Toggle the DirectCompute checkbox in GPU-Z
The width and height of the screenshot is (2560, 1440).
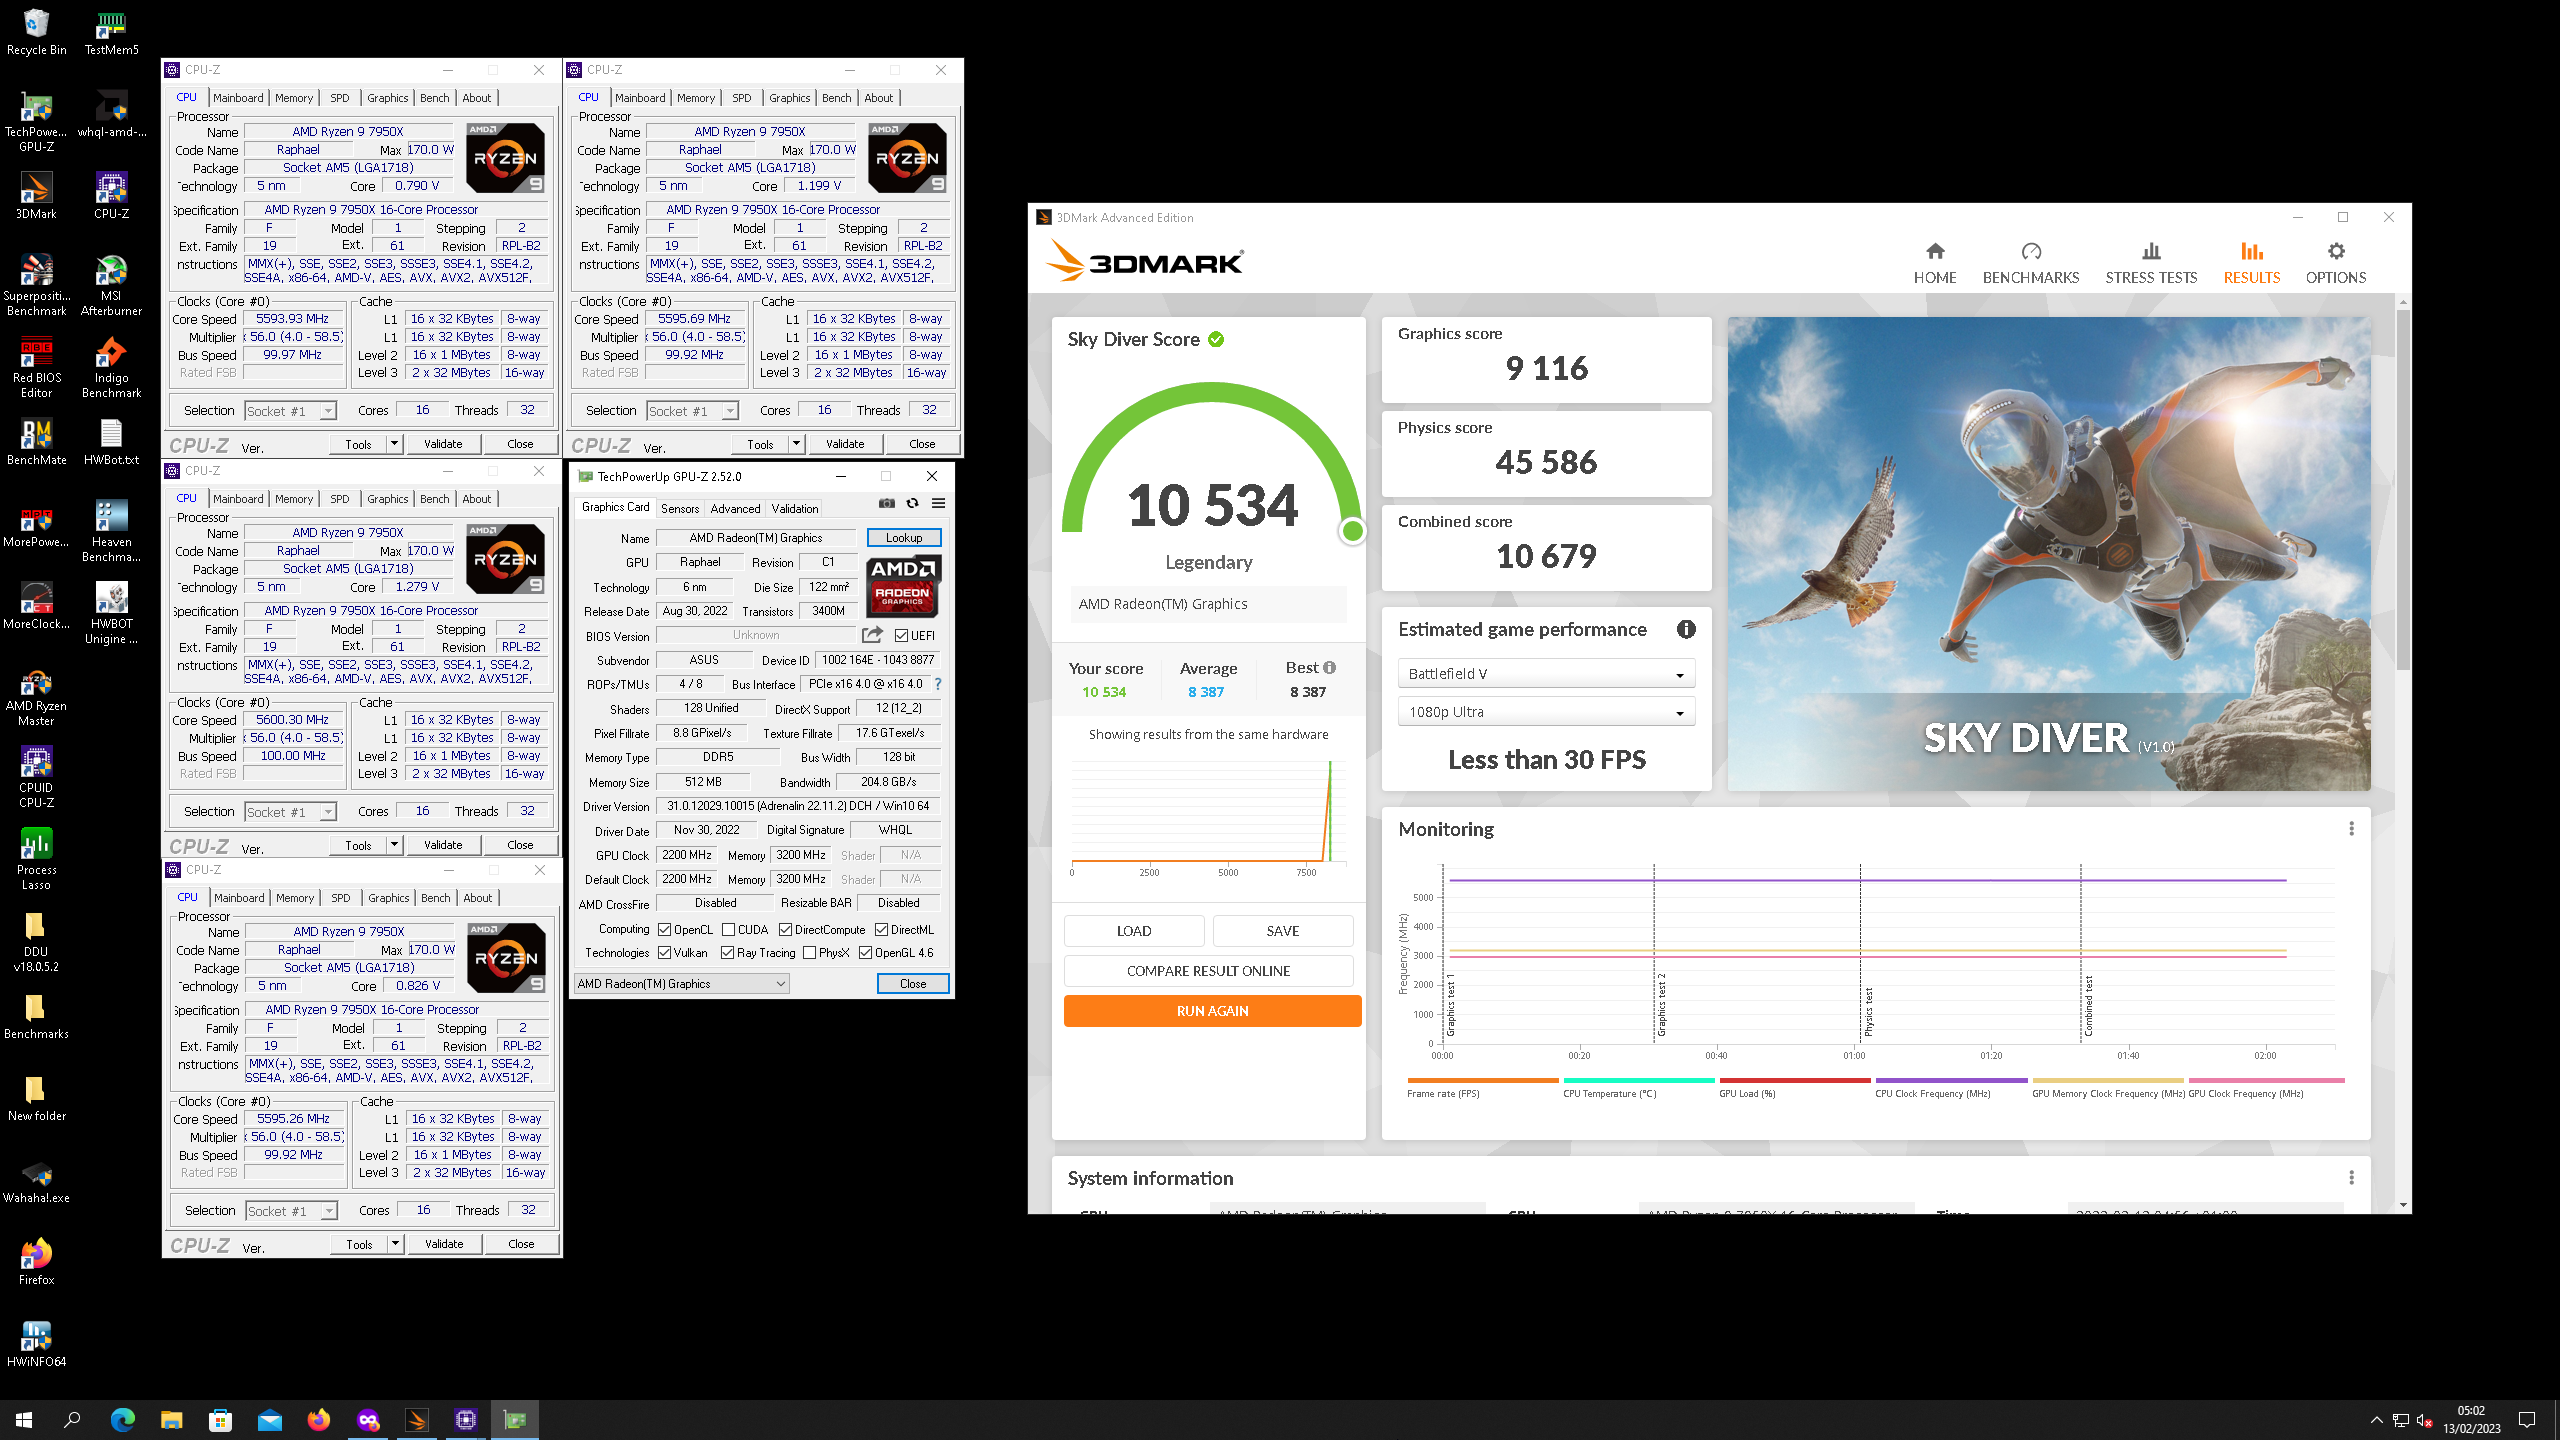785,930
